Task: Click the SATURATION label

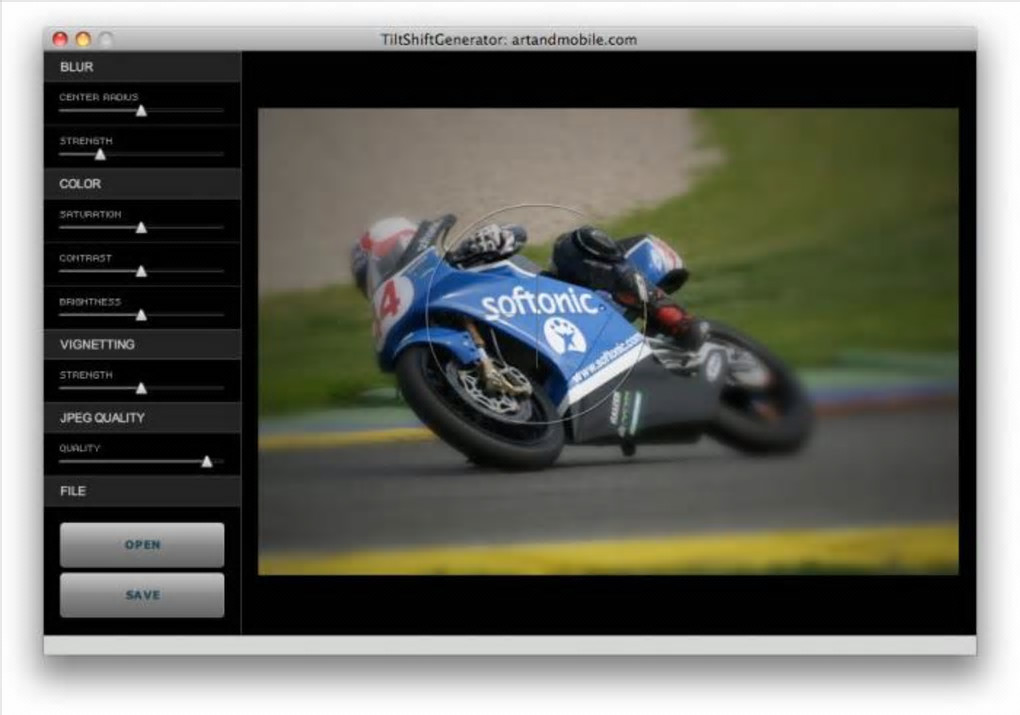Action: pyautogui.click(x=90, y=214)
